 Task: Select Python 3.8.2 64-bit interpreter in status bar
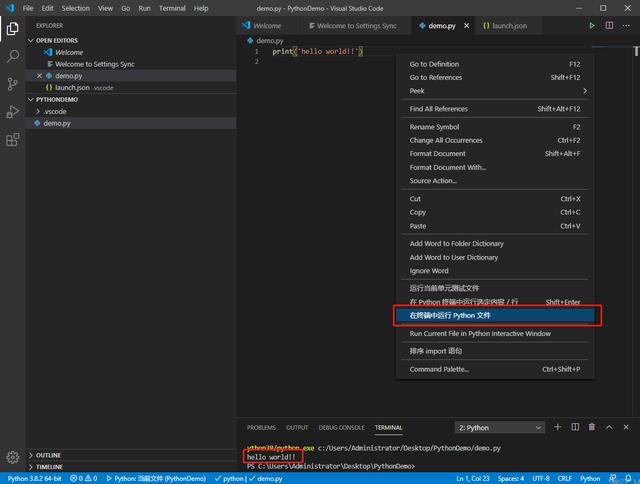point(34,478)
